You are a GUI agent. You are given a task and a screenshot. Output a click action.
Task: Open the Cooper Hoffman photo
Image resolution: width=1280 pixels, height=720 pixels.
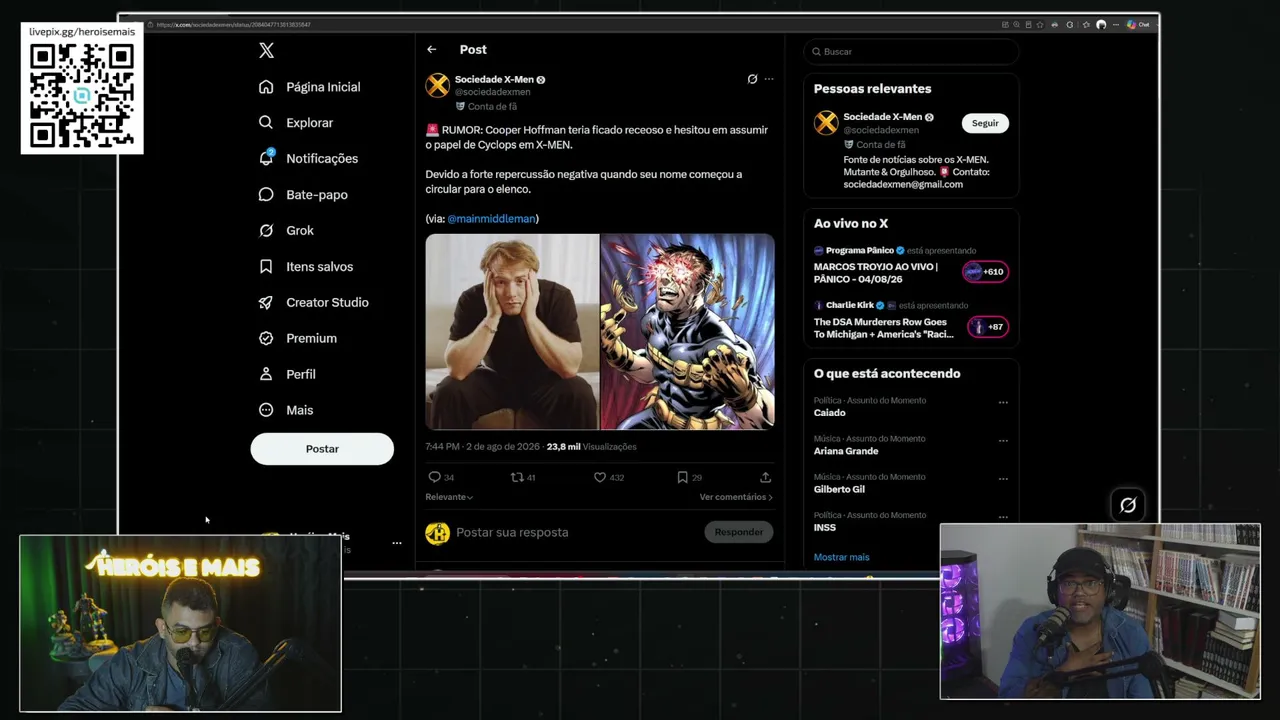click(512, 332)
